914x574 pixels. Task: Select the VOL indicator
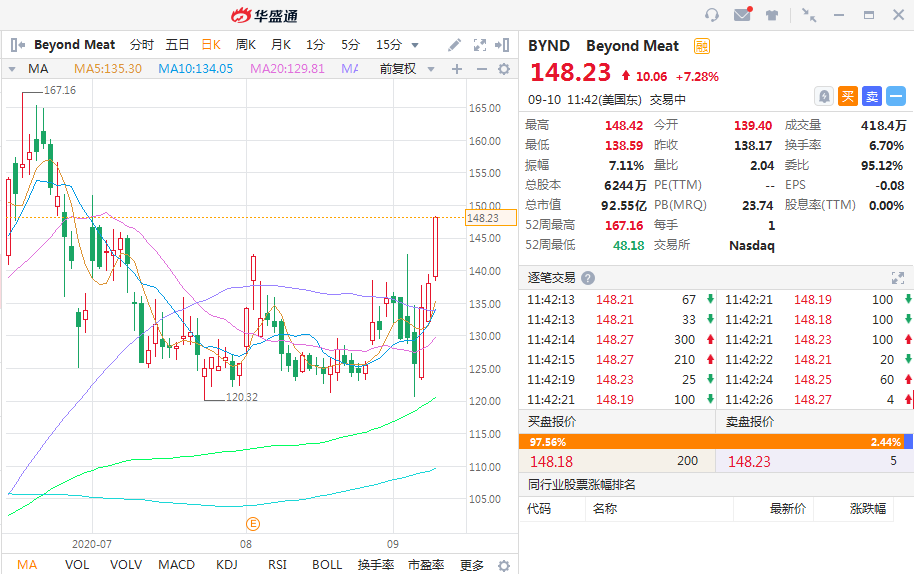tap(77, 565)
